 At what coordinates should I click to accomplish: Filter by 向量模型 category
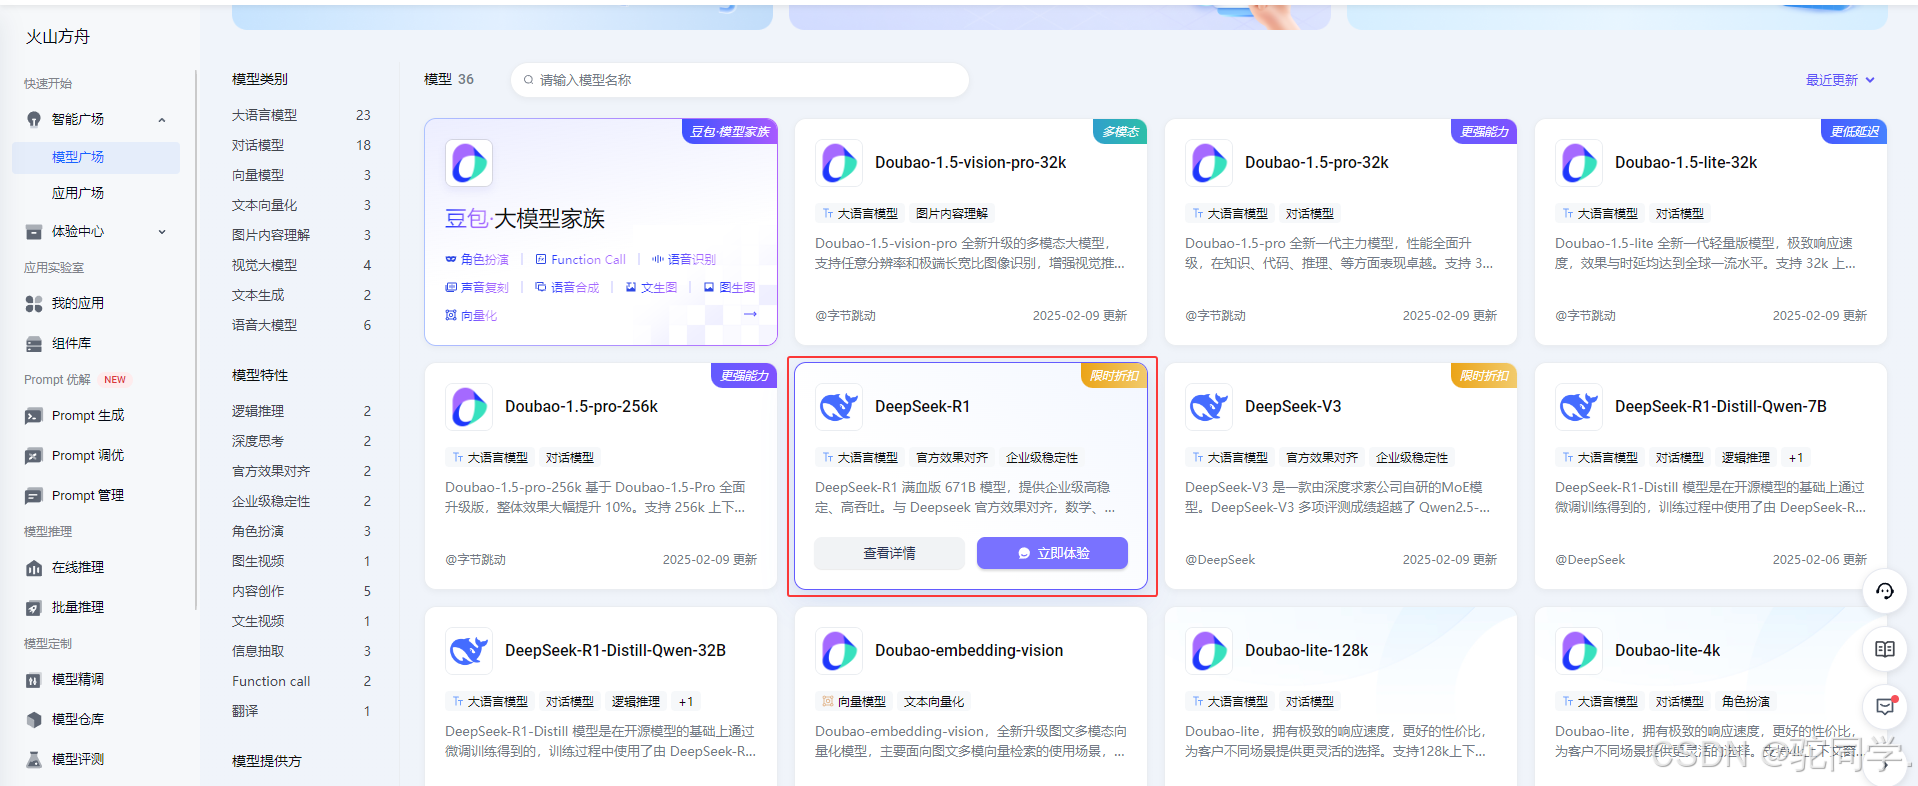click(x=301, y=175)
